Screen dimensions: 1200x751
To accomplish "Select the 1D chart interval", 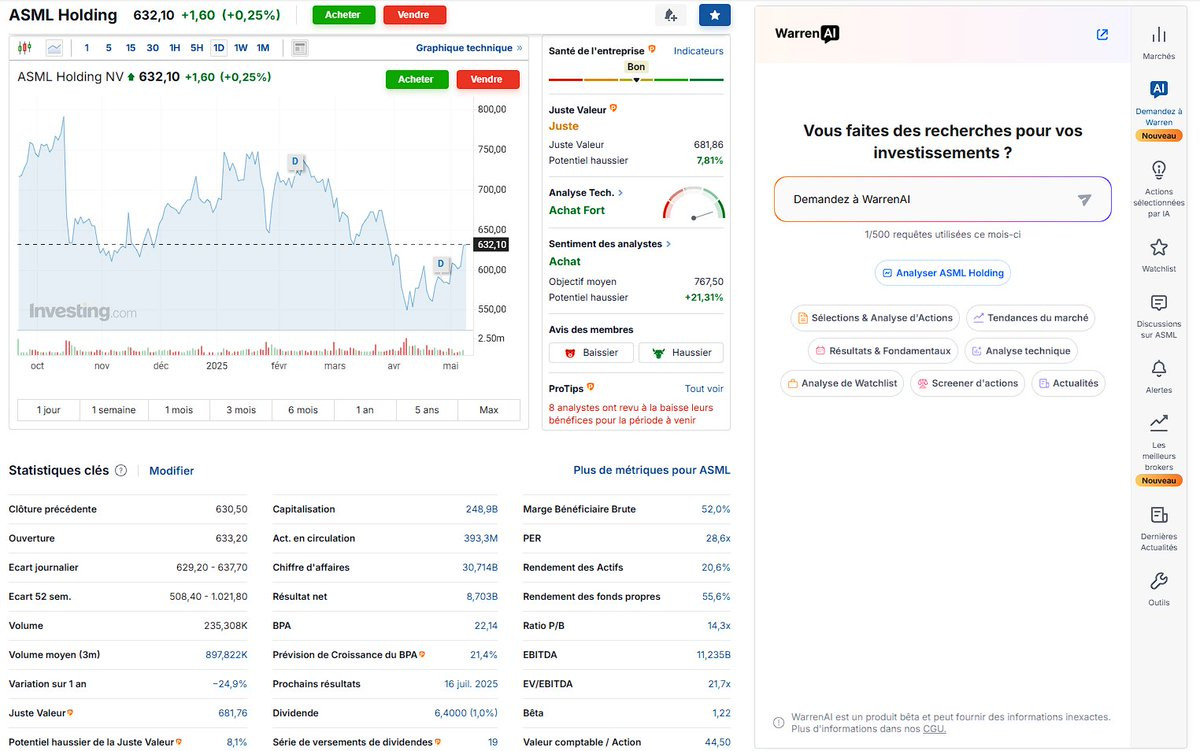I will click(219, 48).
